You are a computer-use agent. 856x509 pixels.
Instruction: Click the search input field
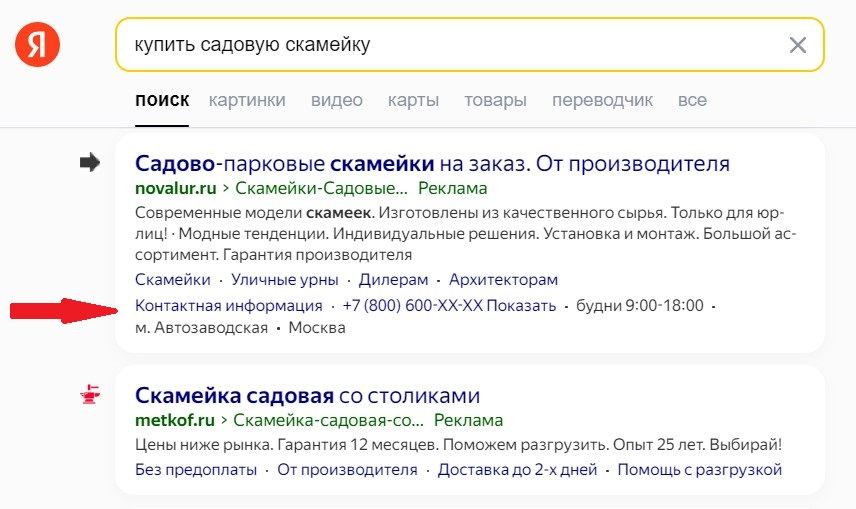pyautogui.click(x=450, y=45)
